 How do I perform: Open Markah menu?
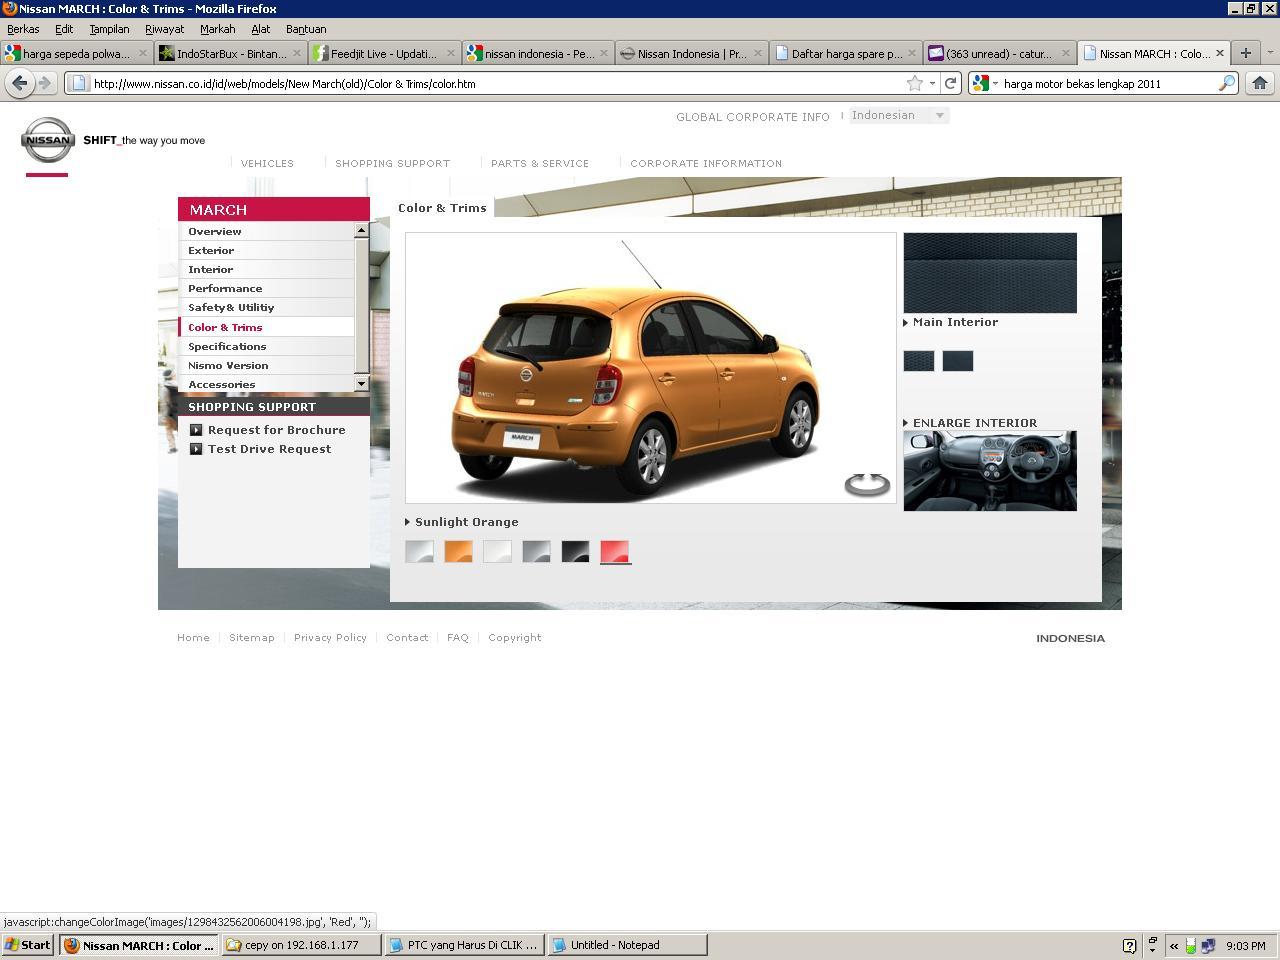(217, 29)
